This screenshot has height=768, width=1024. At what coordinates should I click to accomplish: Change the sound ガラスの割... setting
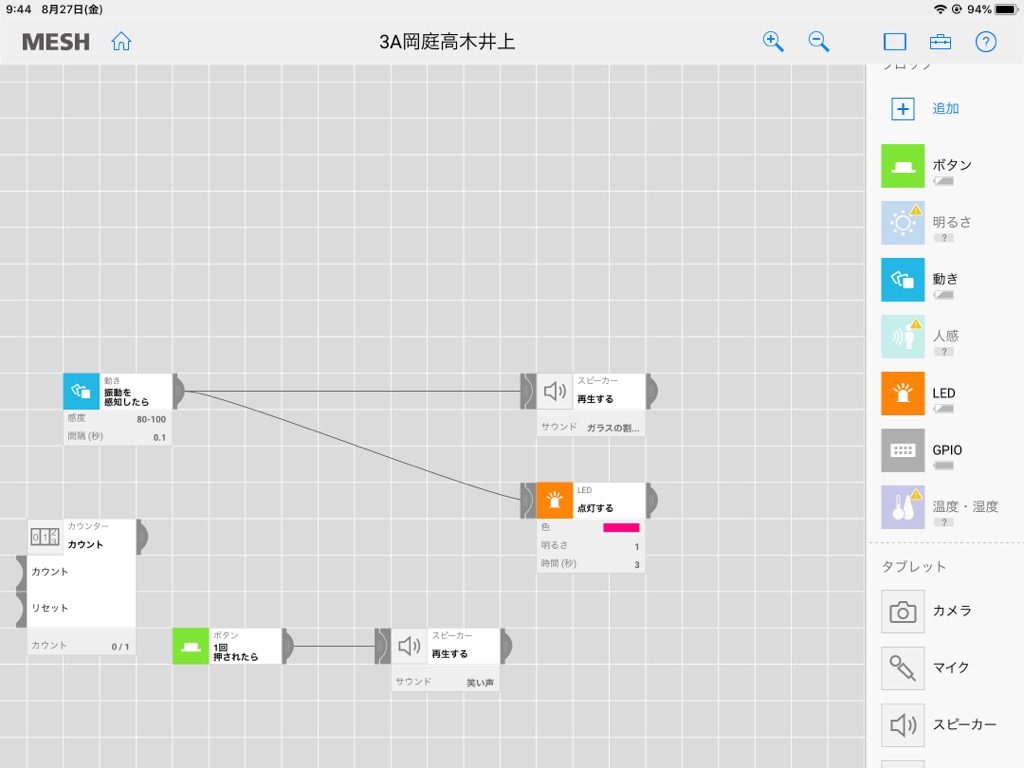[613, 428]
